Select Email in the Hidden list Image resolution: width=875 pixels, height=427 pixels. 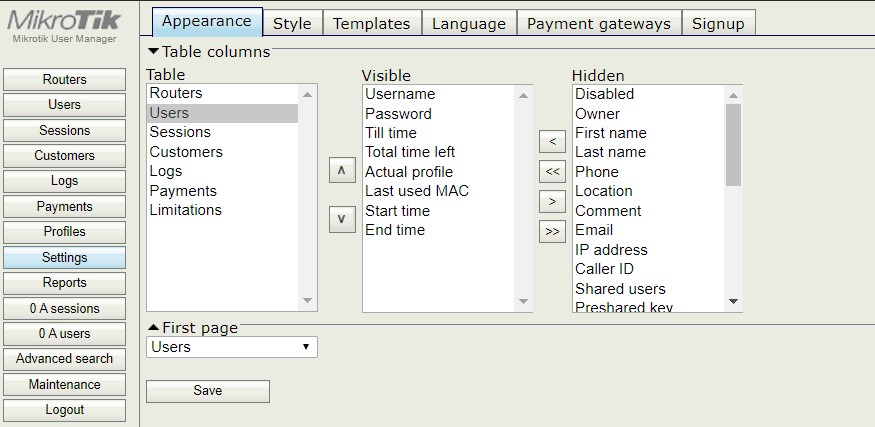click(594, 230)
